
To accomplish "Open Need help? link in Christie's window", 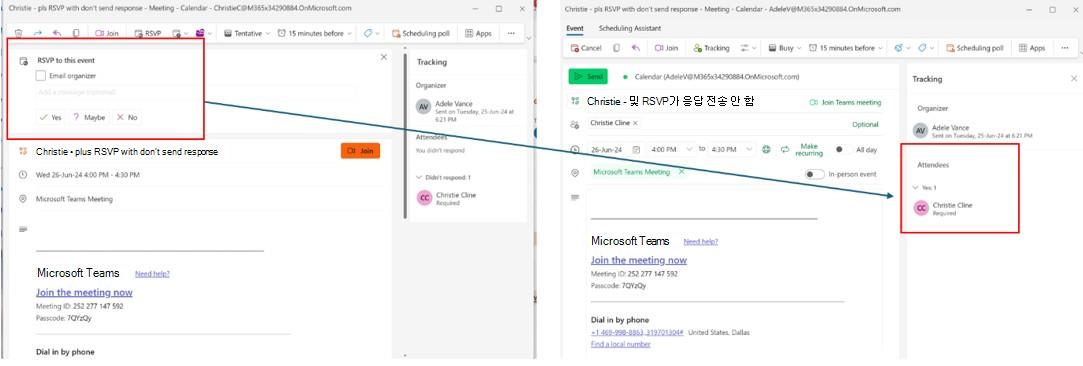I will point(152,274).
